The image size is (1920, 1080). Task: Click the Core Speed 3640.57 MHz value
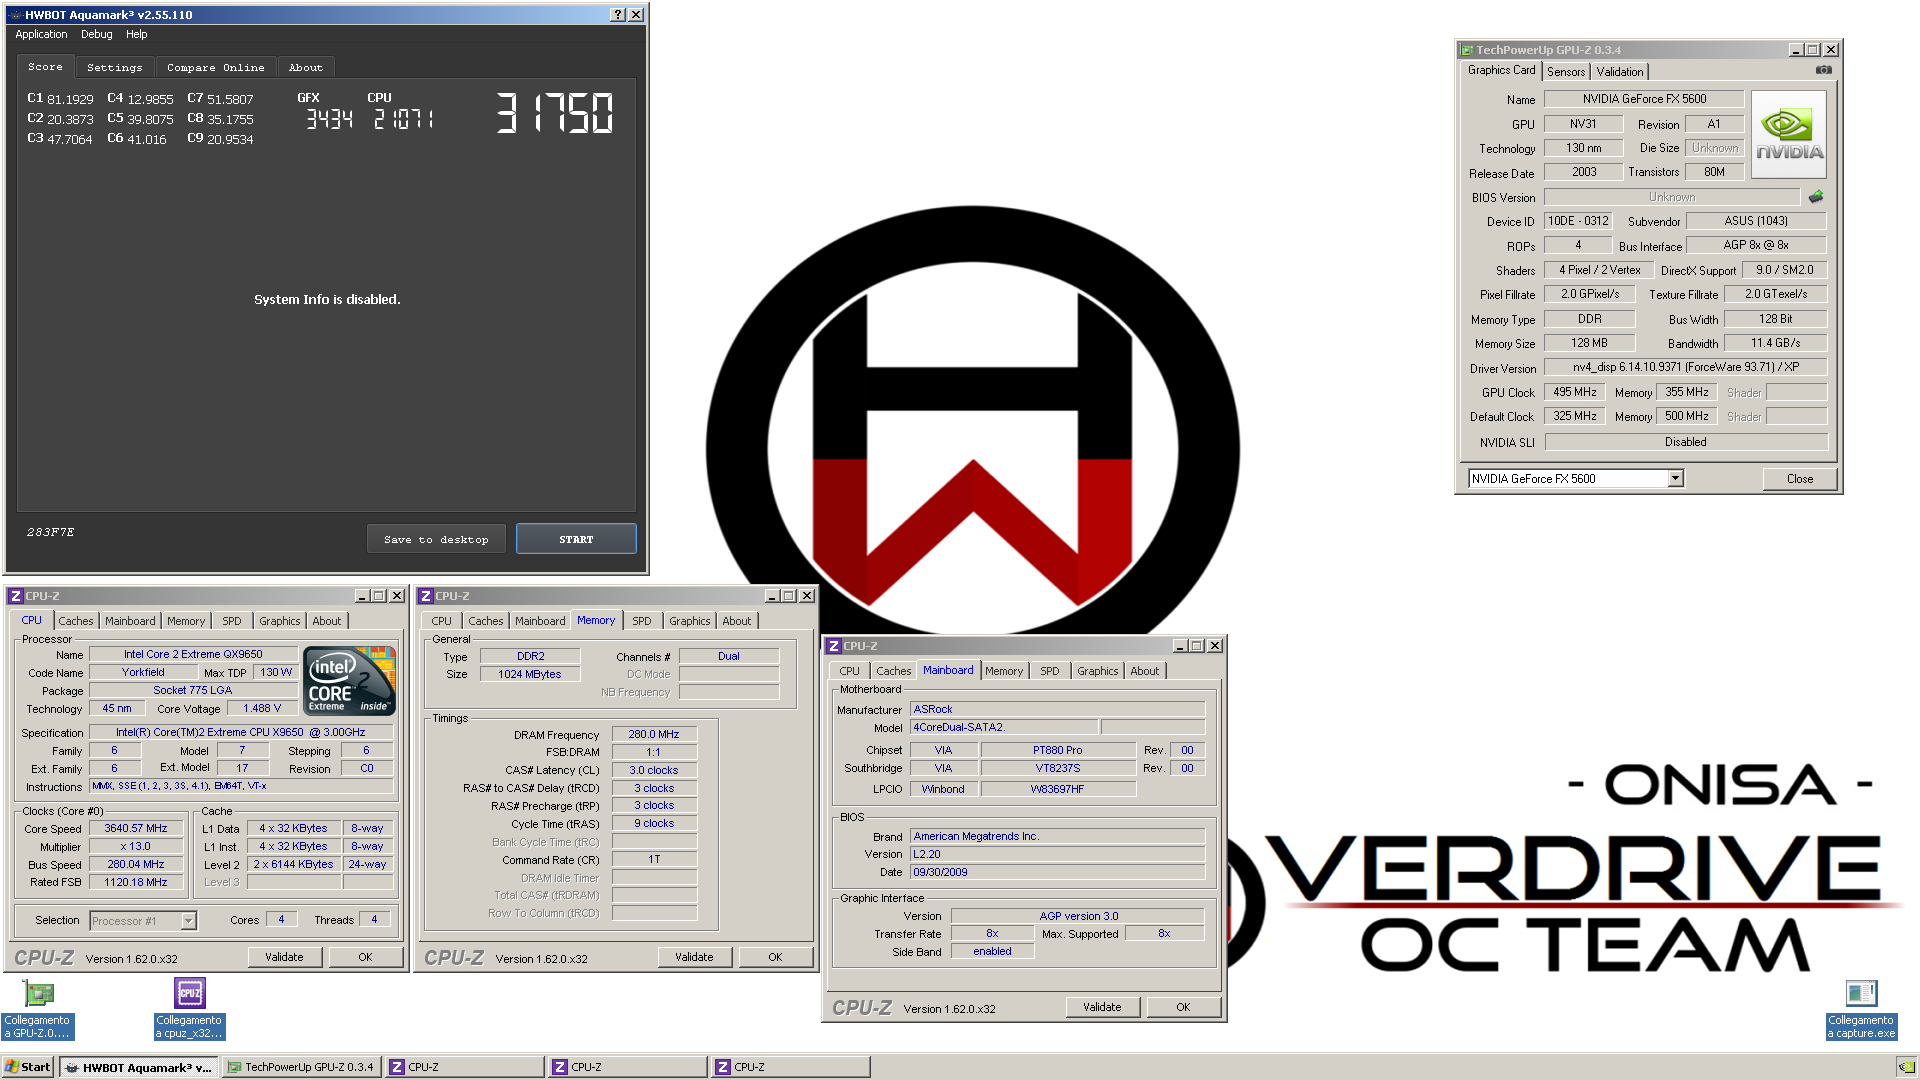(x=136, y=829)
